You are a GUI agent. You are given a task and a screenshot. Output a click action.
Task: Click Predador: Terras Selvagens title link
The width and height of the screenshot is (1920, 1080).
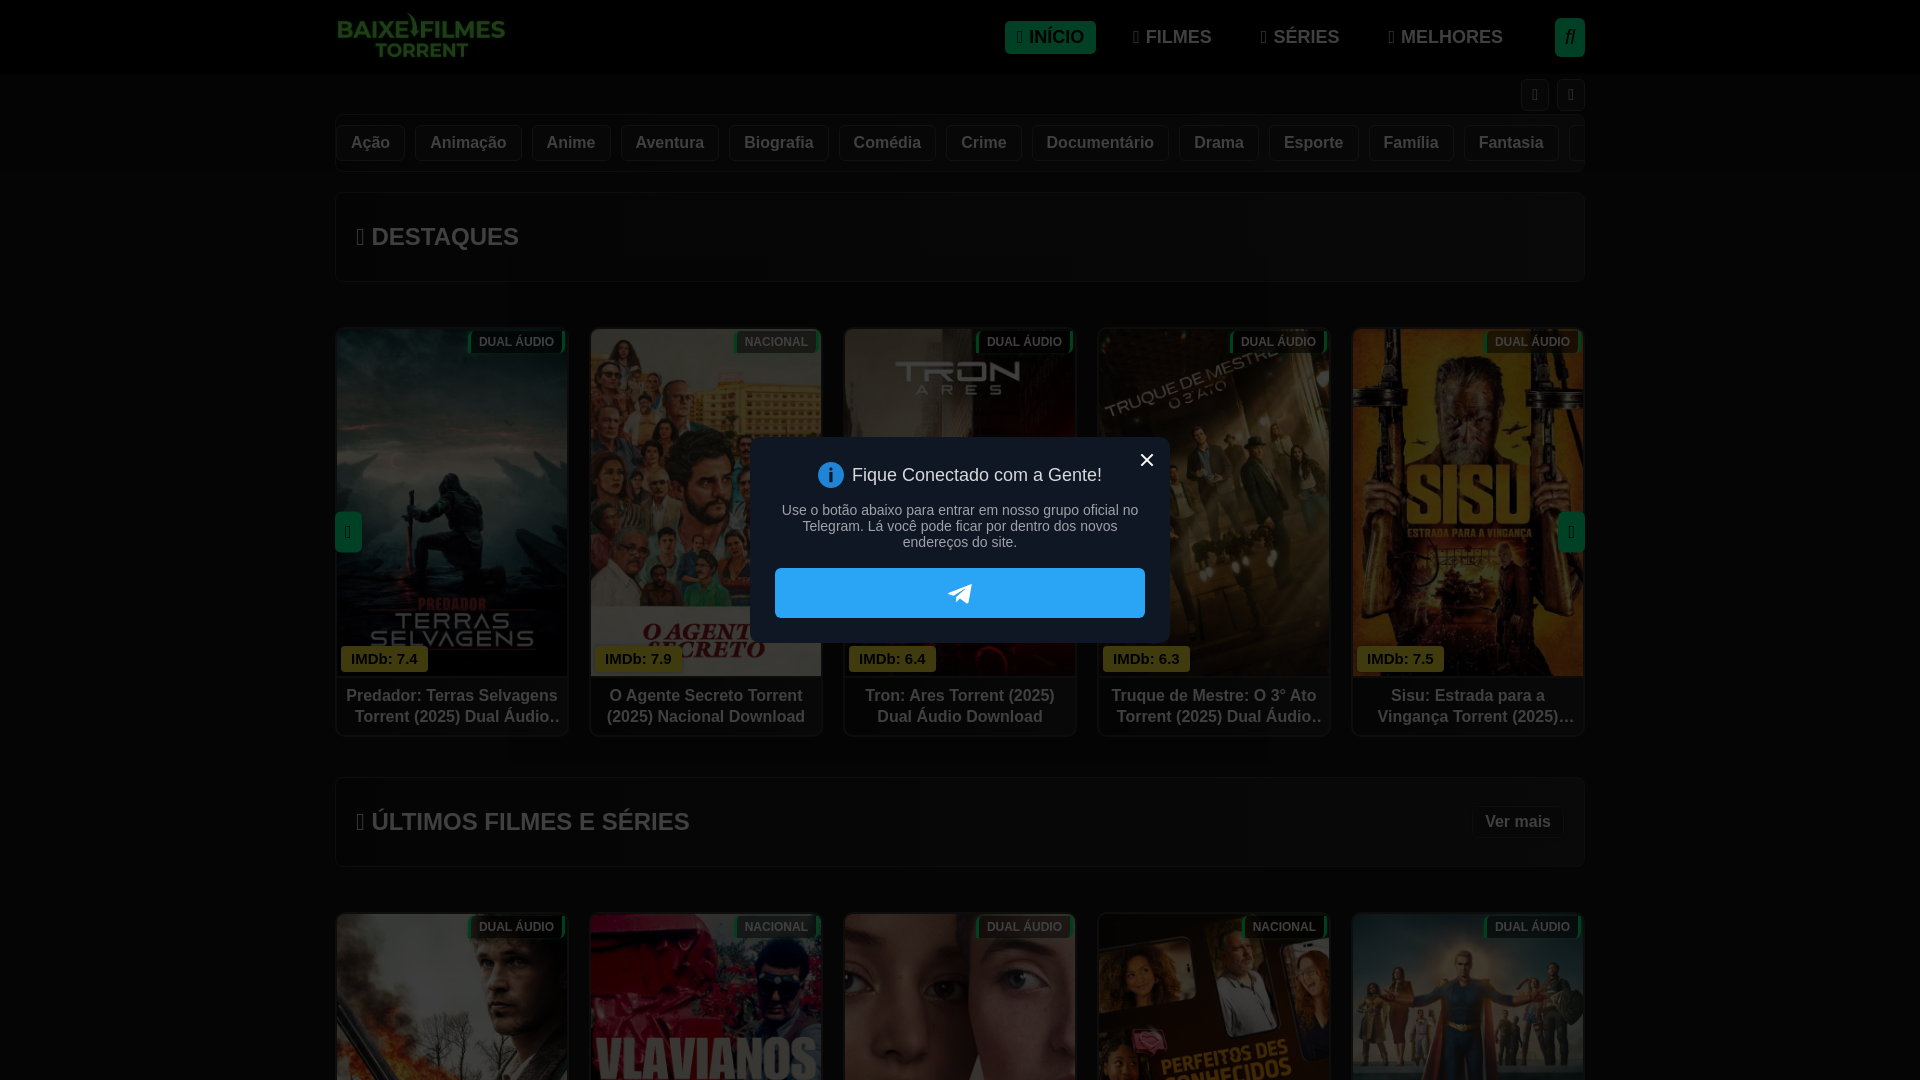click(x=452, y=706)
